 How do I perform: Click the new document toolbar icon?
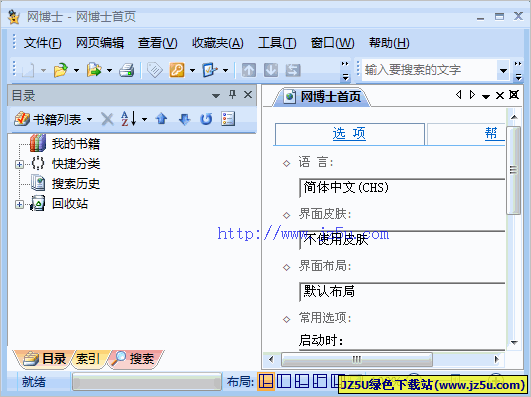click(28, 70)
